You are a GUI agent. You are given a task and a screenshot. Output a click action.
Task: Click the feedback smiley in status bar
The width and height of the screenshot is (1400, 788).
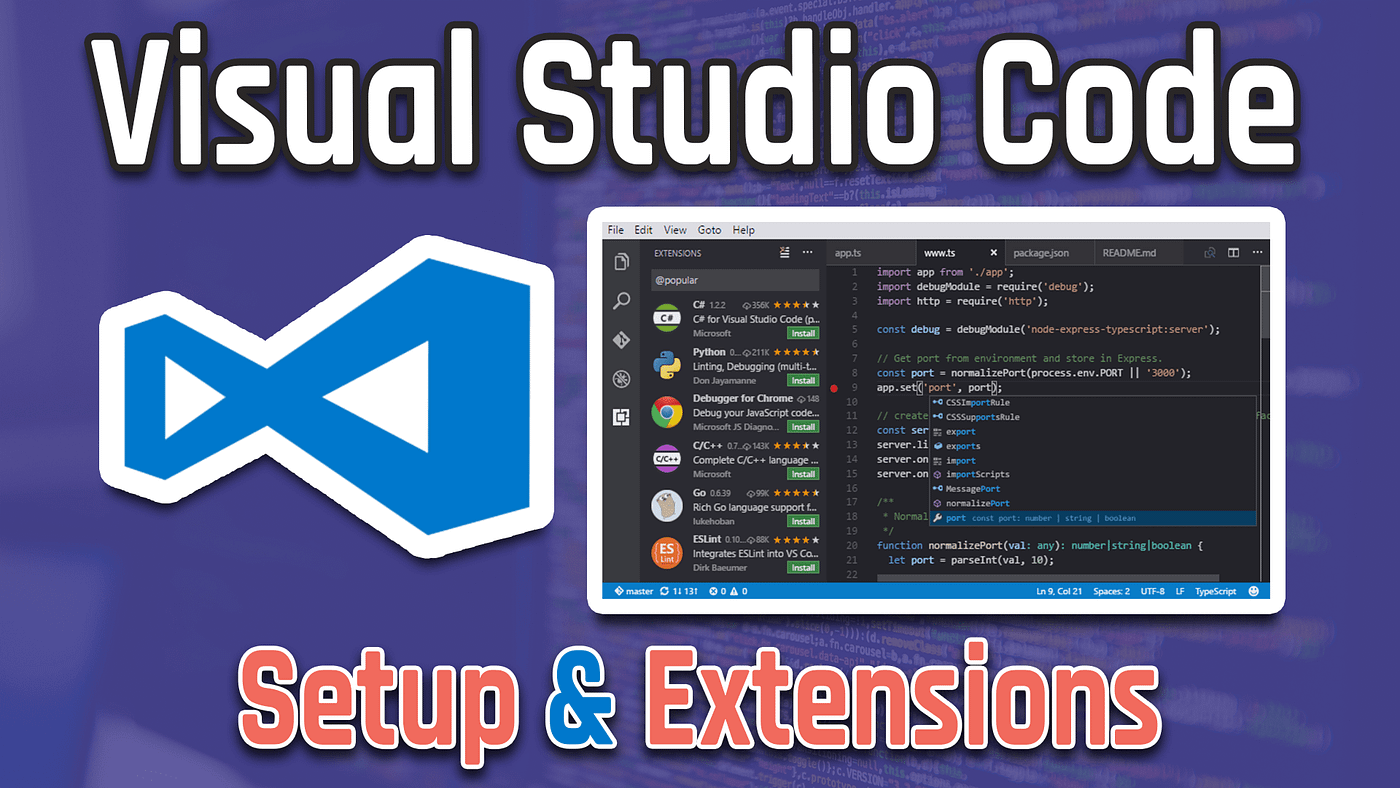[x=1256, y=591]
